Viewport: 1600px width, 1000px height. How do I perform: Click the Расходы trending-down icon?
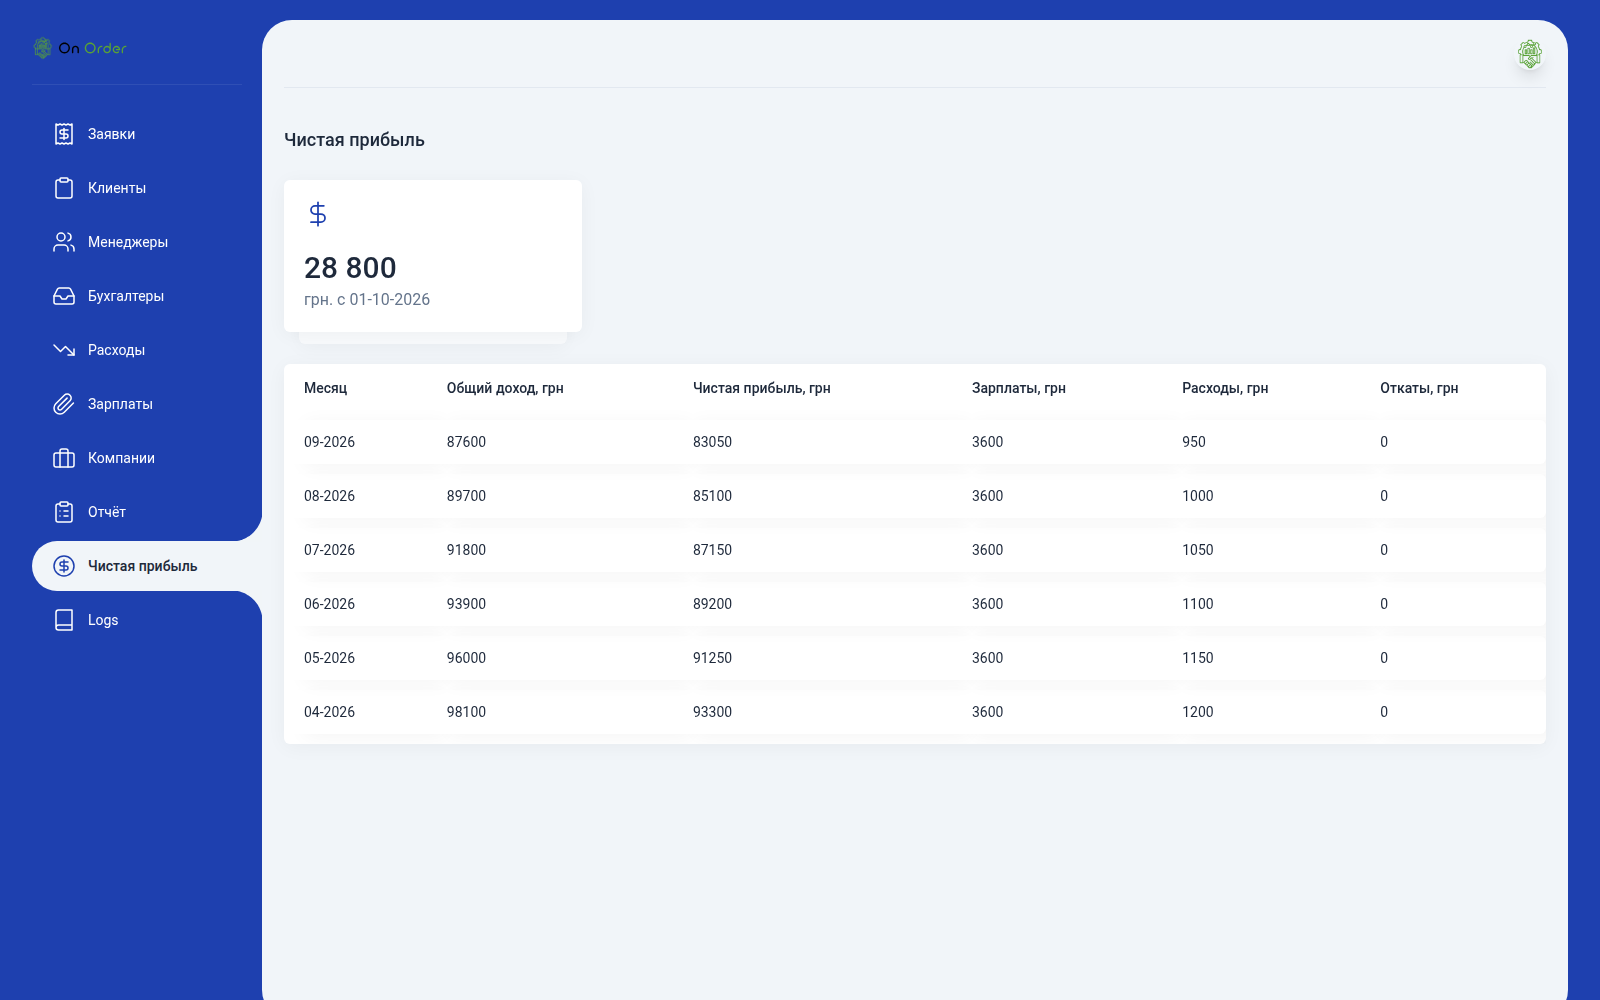[64, 350]
